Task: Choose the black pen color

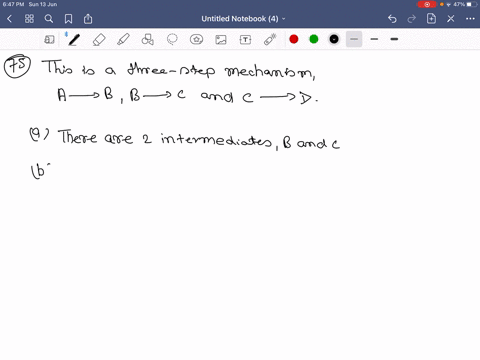Action: [334, 39]
